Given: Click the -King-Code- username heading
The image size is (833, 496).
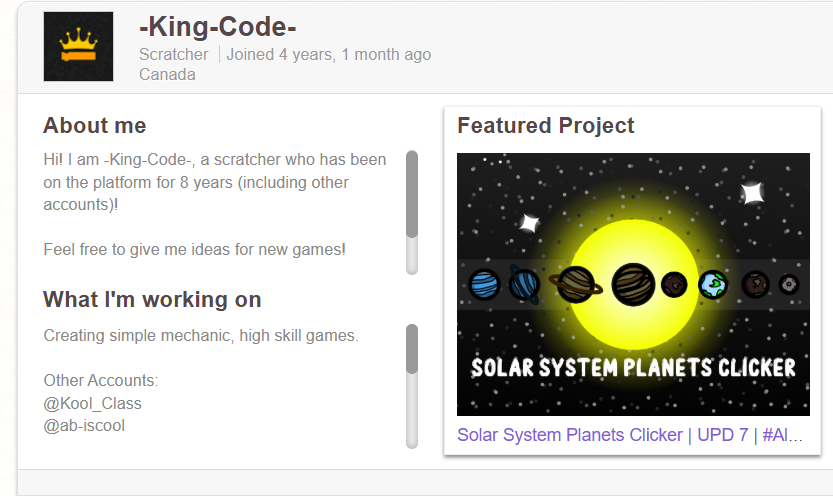Looking at the screenshot, I should tap(218, 27).
